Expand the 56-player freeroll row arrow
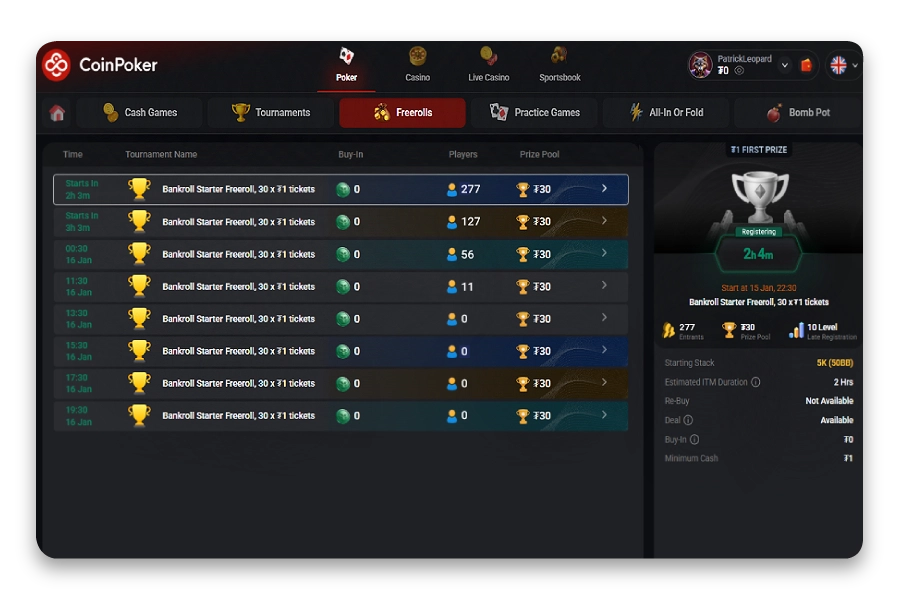 tap(604, 254)
